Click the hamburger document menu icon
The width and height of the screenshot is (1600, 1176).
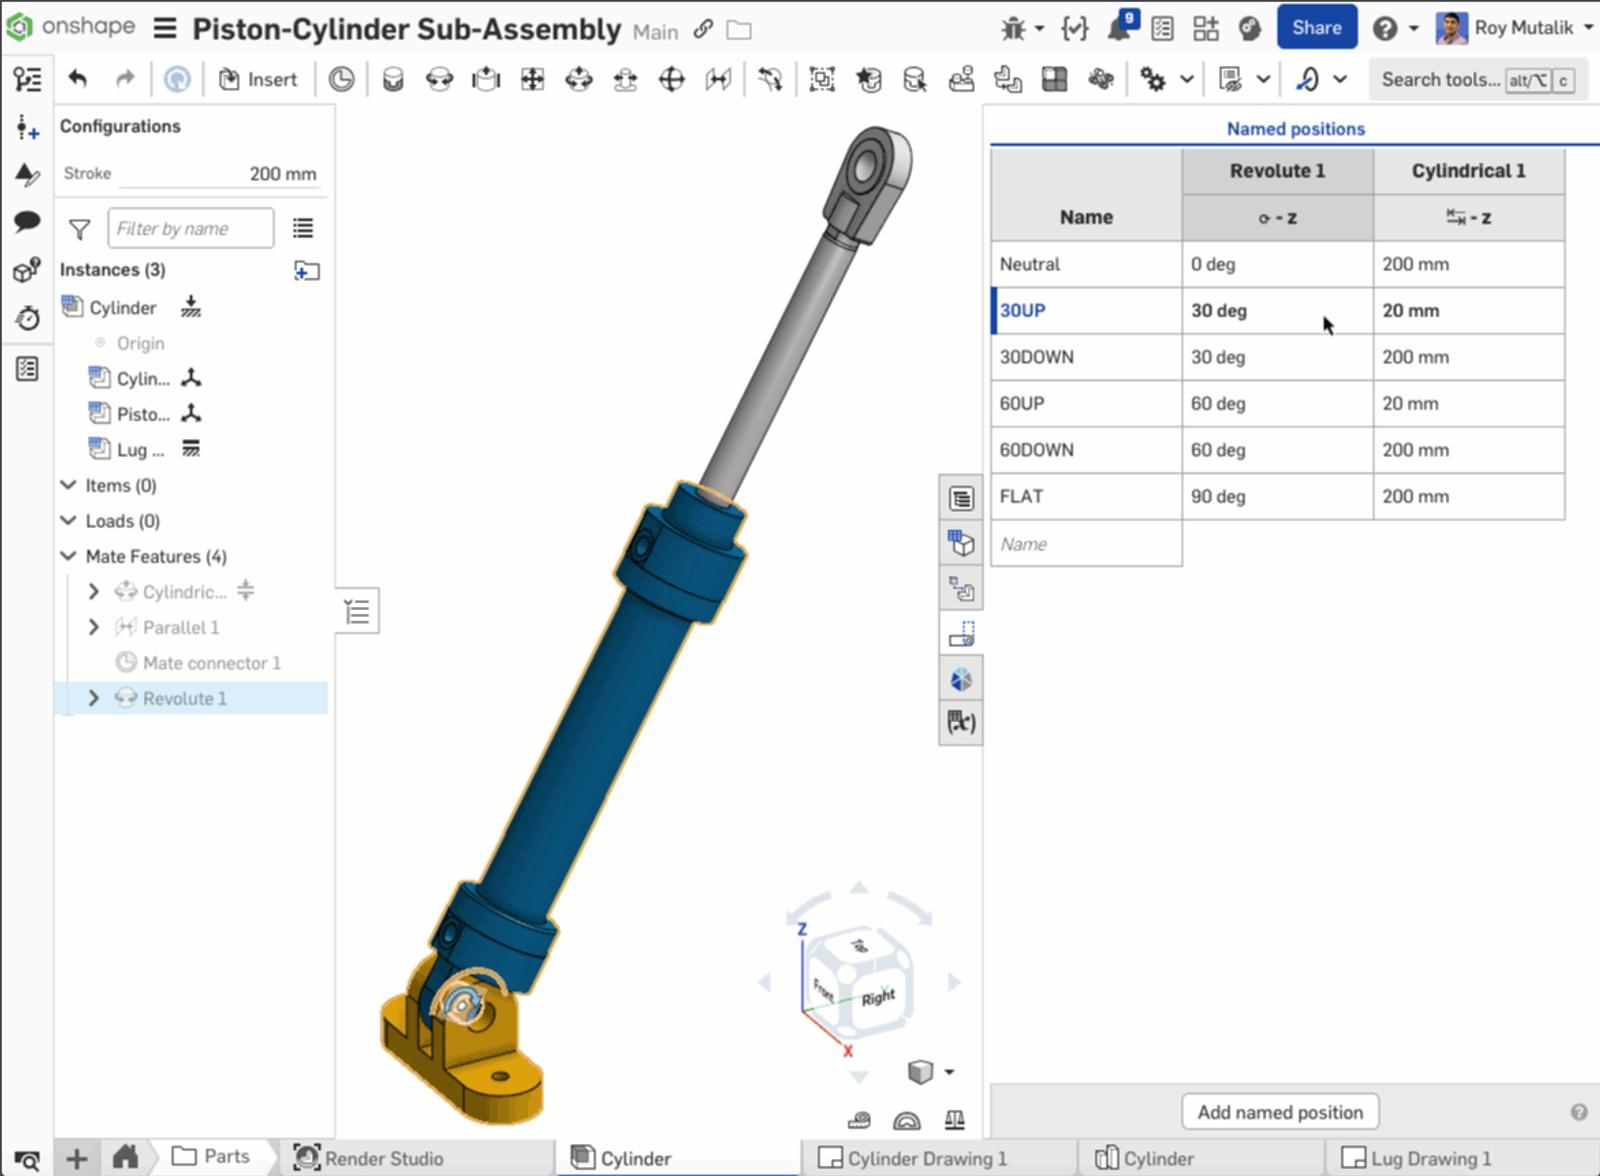[x=165, y=29]
